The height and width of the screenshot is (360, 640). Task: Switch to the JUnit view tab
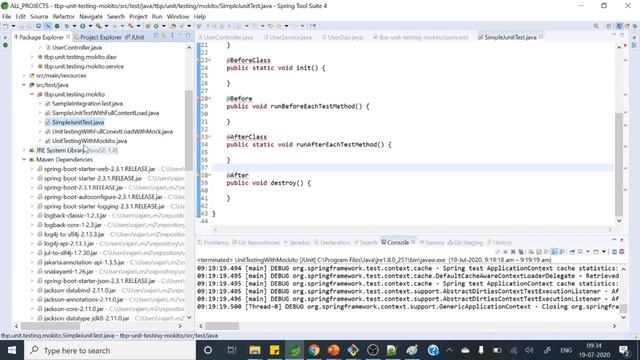click(x=135, y=37)
